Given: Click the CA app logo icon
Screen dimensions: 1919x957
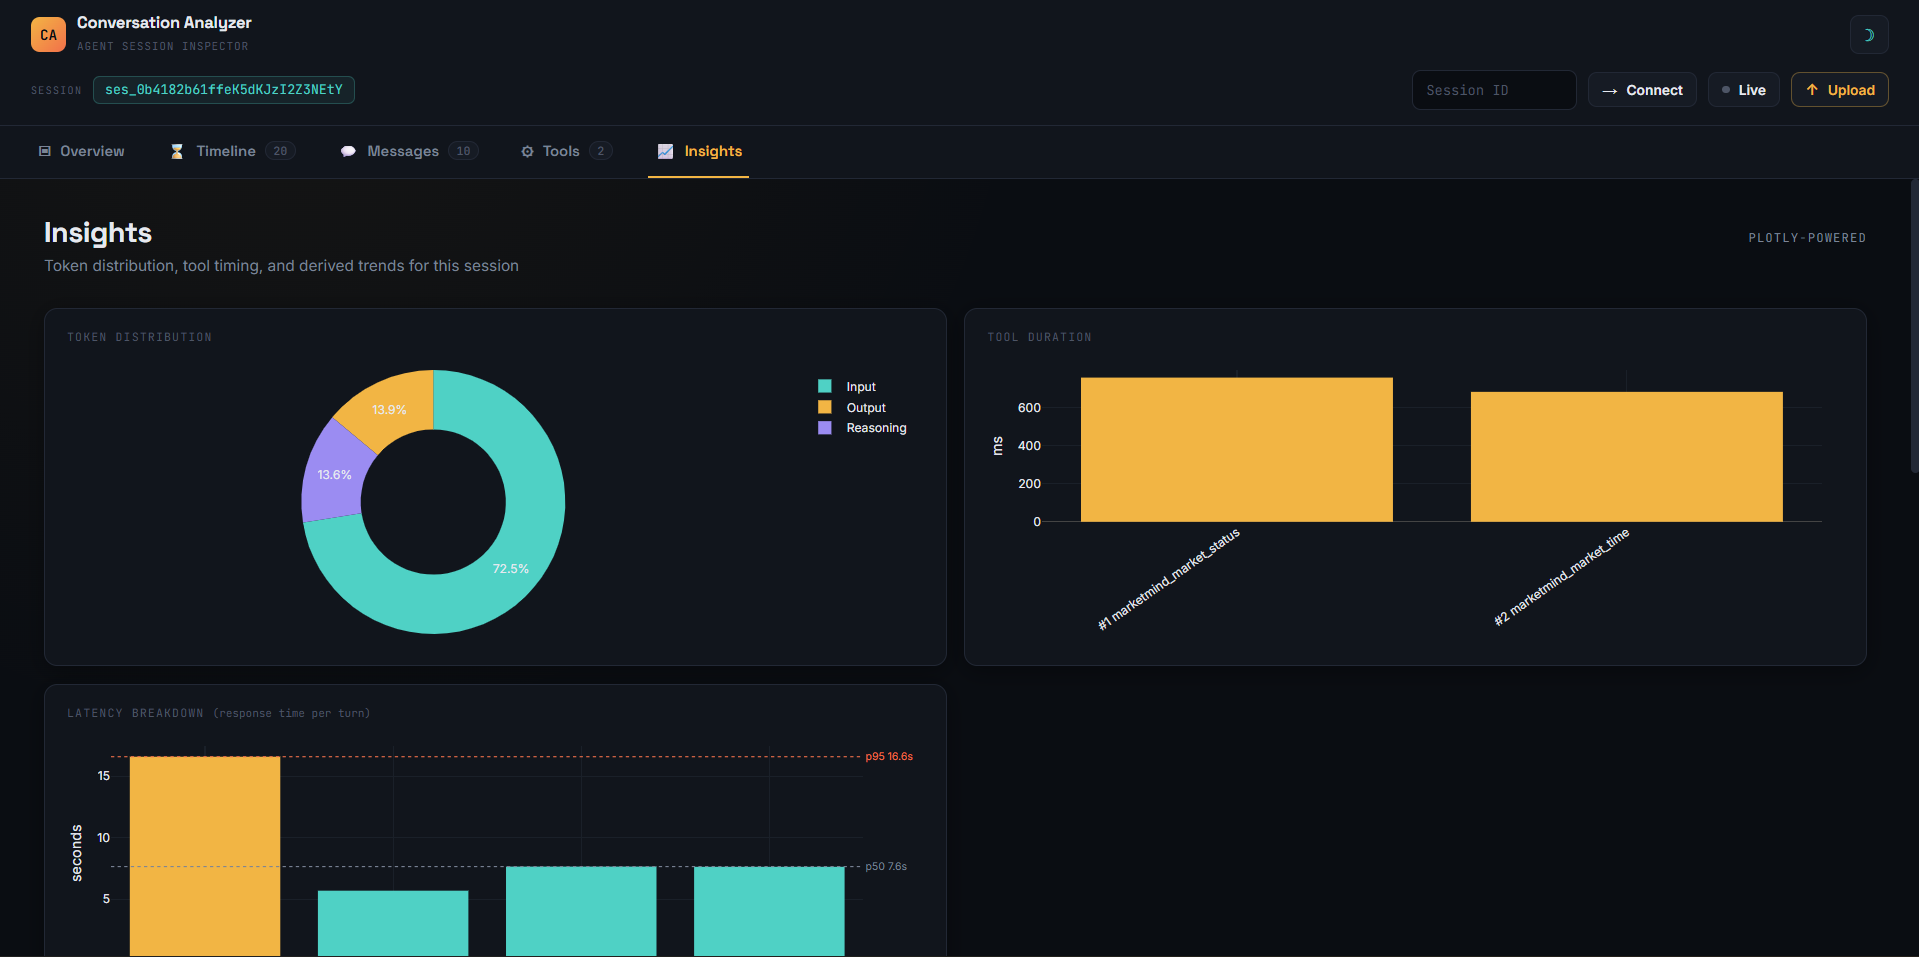Looking at the screenshot, I should pyautogui.click(x=48, y=34).
